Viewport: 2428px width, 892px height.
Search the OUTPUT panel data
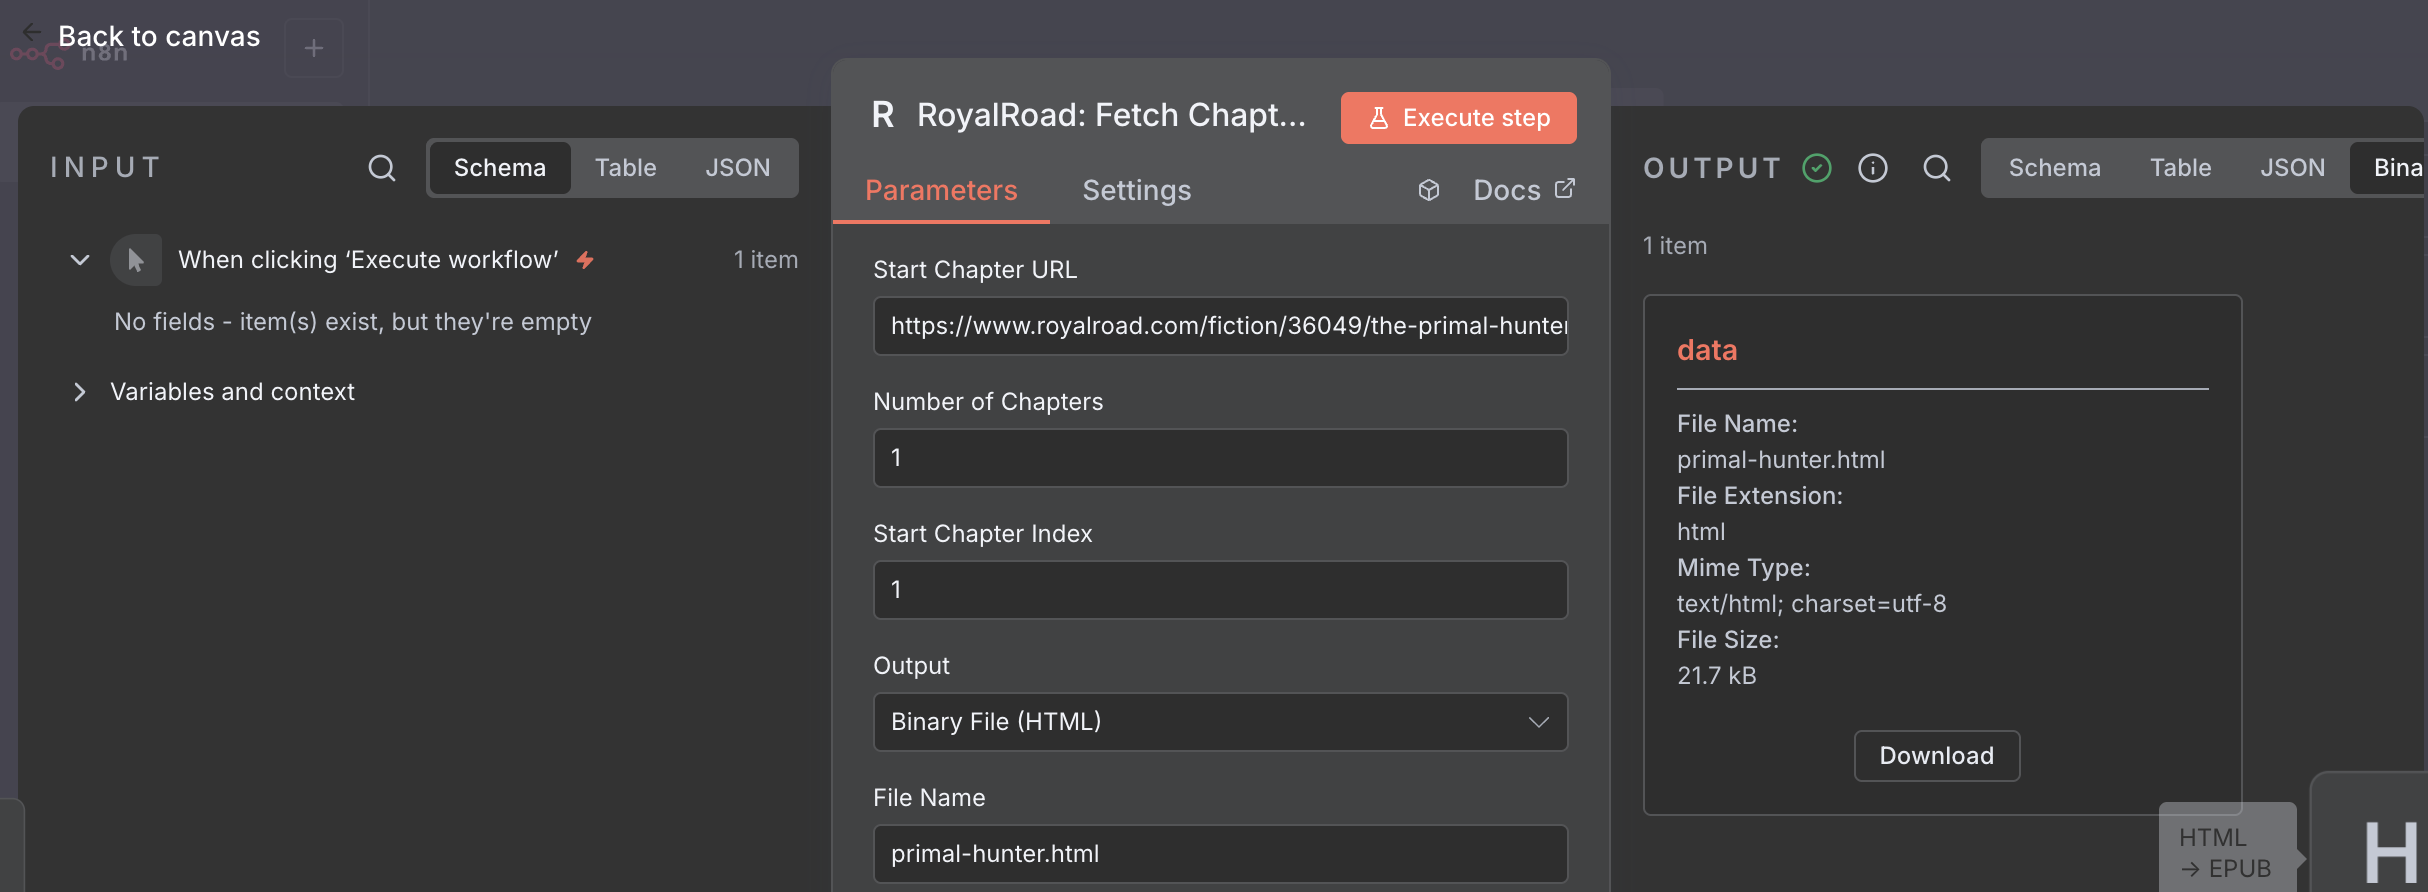(x=1936, y=168)
